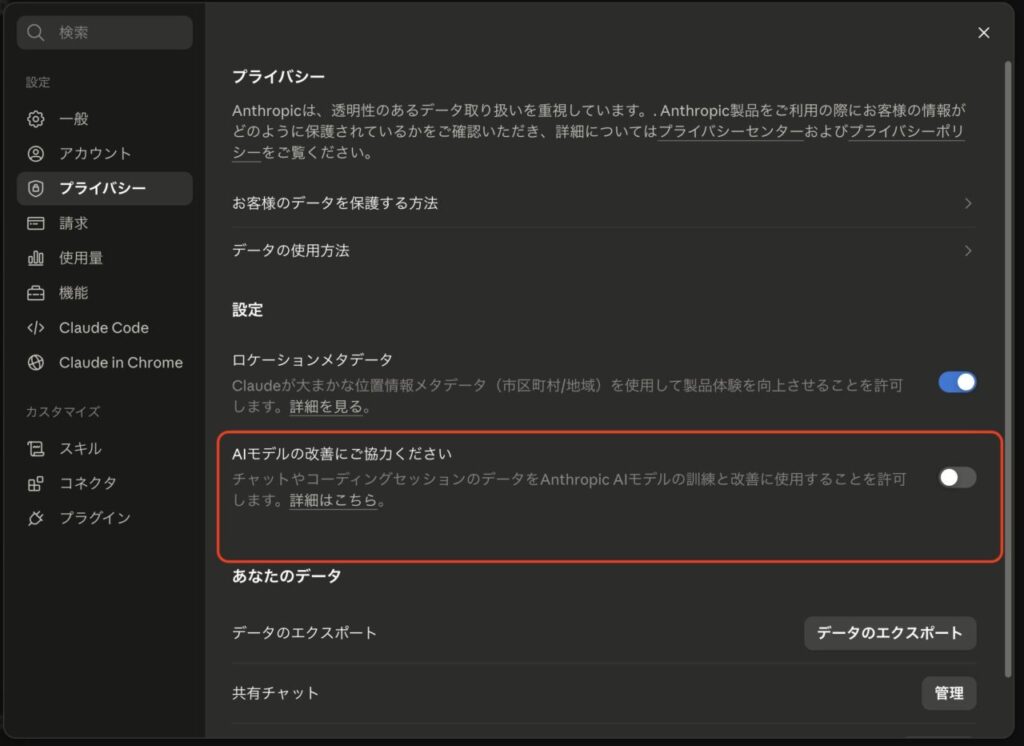The width and height of the screenshot is (1024, 746).
Task: Click the ロケーションメタデータ label
Action: click(312, 360)
